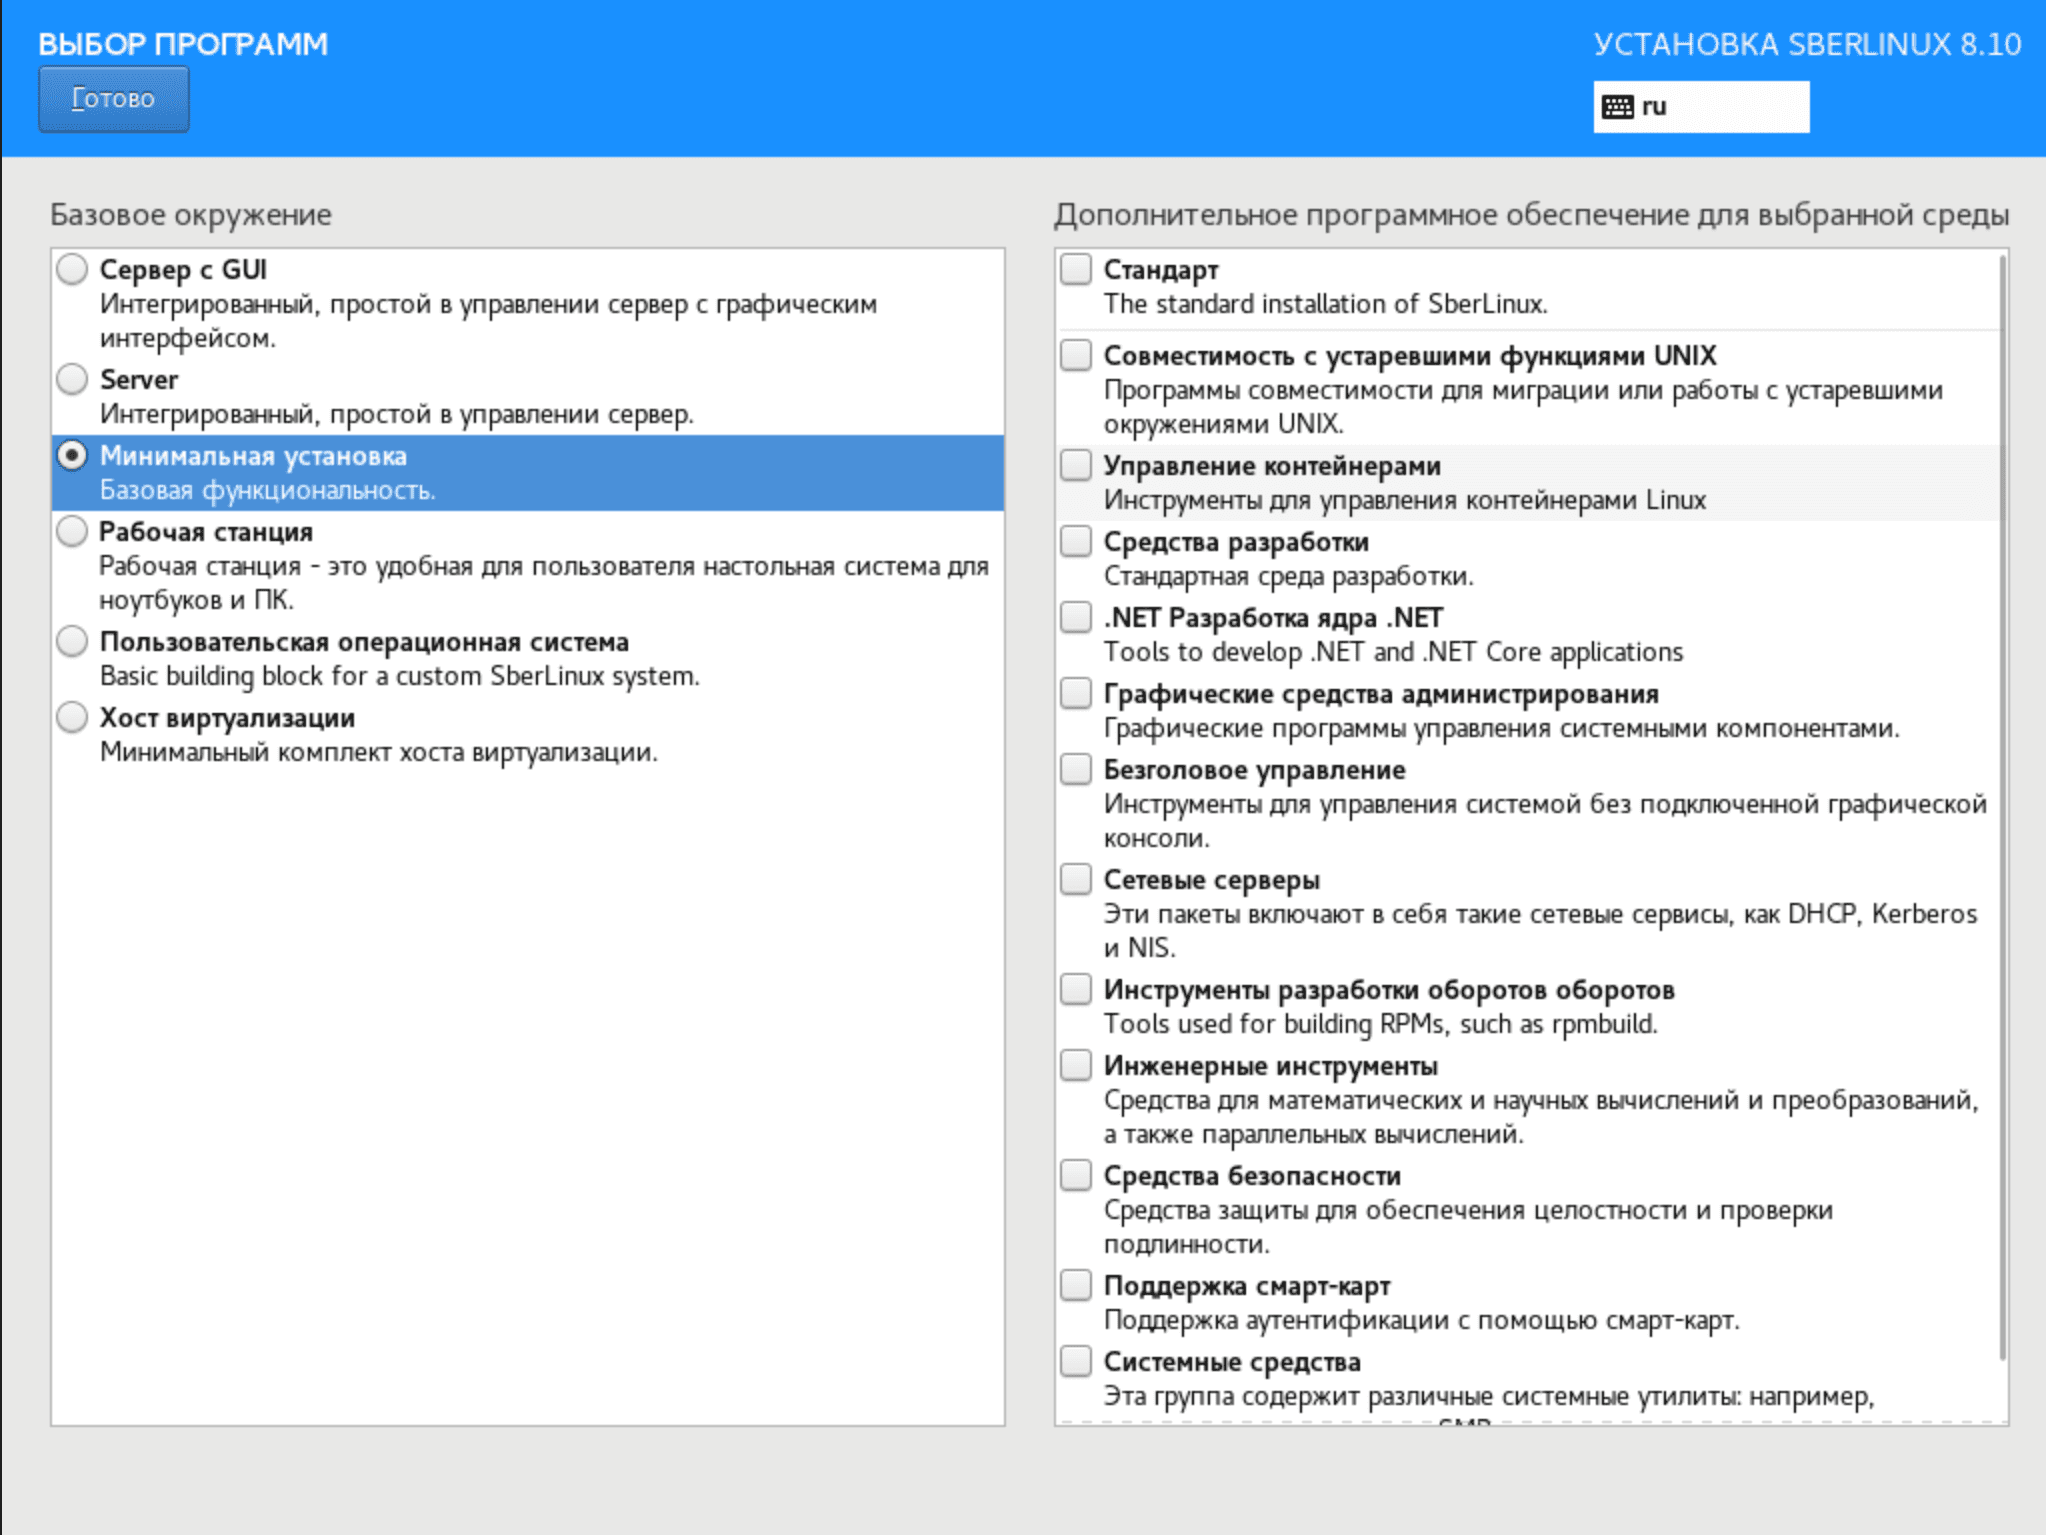Click the Server environment title
The image size is (2046, 1535).
click(x=139, y=380)
